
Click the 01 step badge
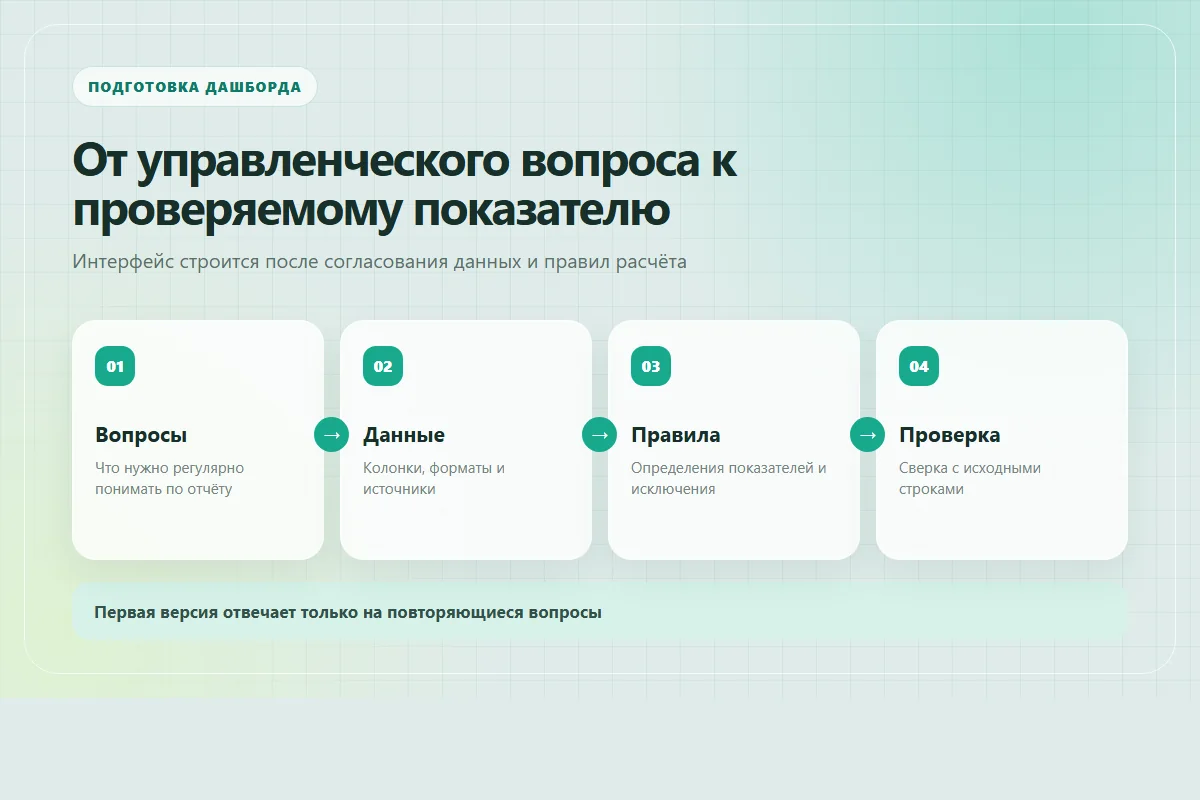click(x=115, y=366)
